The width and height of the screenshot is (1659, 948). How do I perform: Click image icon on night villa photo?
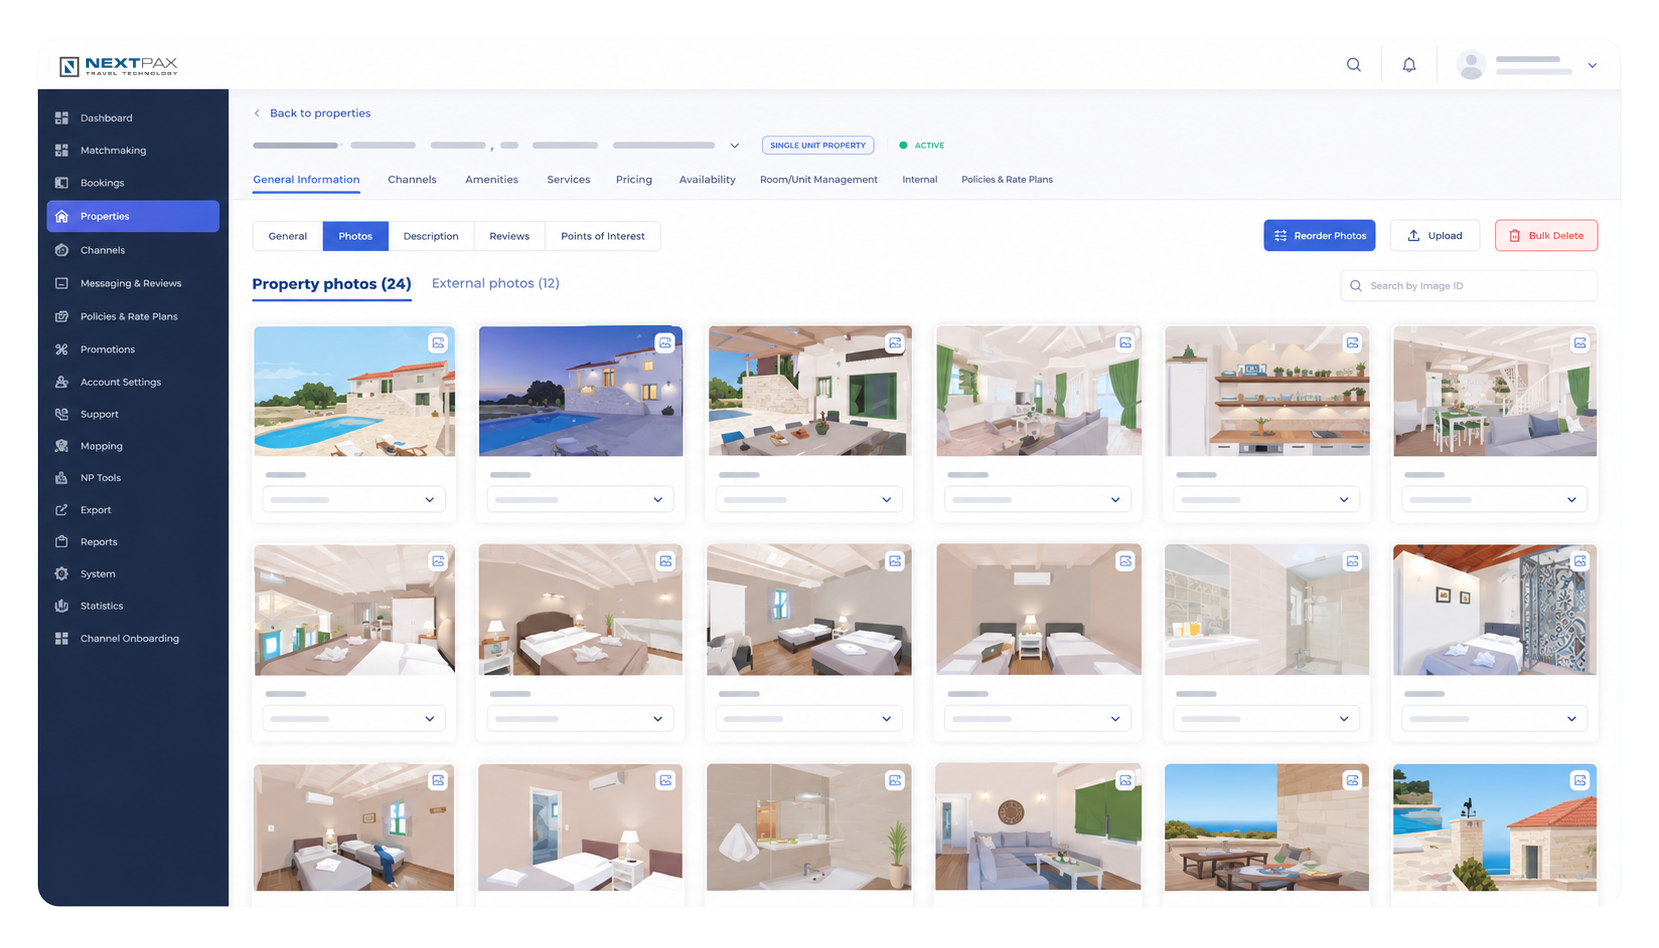pos(665,343)
